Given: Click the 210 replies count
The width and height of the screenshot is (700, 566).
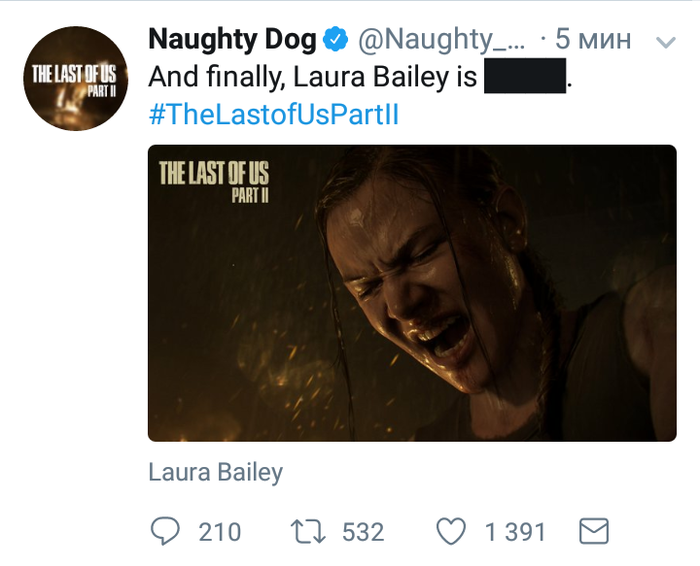Looking at the screenshot, I should coord(219,532).
